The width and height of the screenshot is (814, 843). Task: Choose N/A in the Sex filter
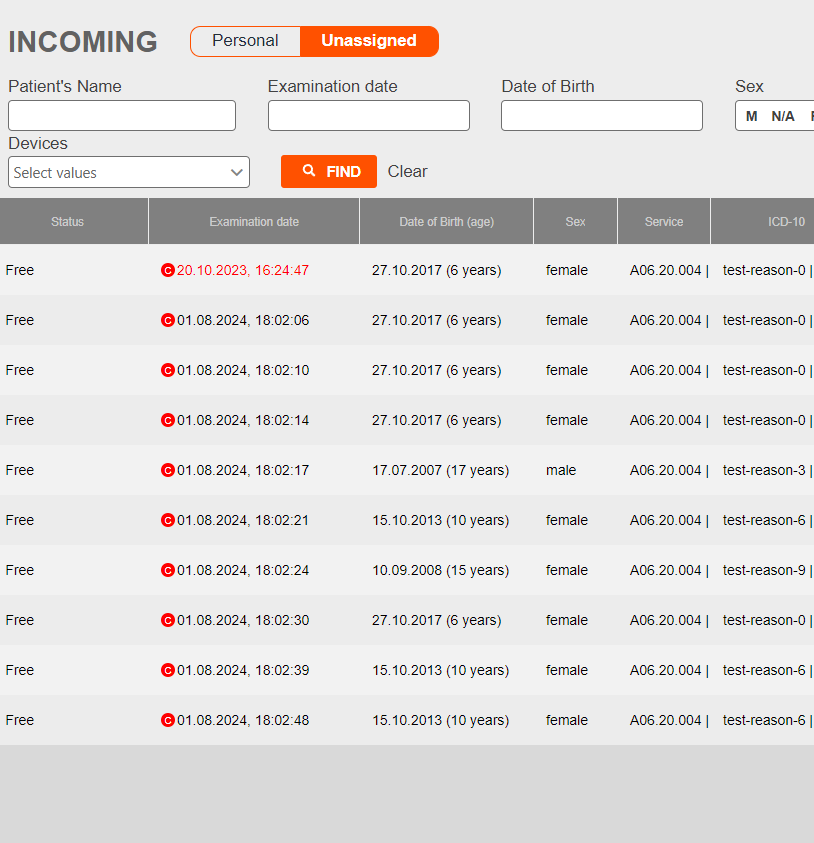(x=783, y=116)
